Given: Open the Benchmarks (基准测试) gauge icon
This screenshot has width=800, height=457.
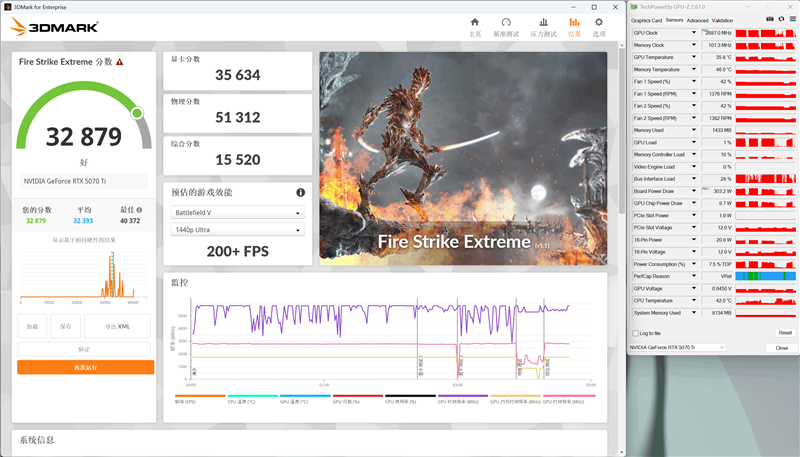Looking at the screenshot, I should pyautogui.click(x=506, y=22).
